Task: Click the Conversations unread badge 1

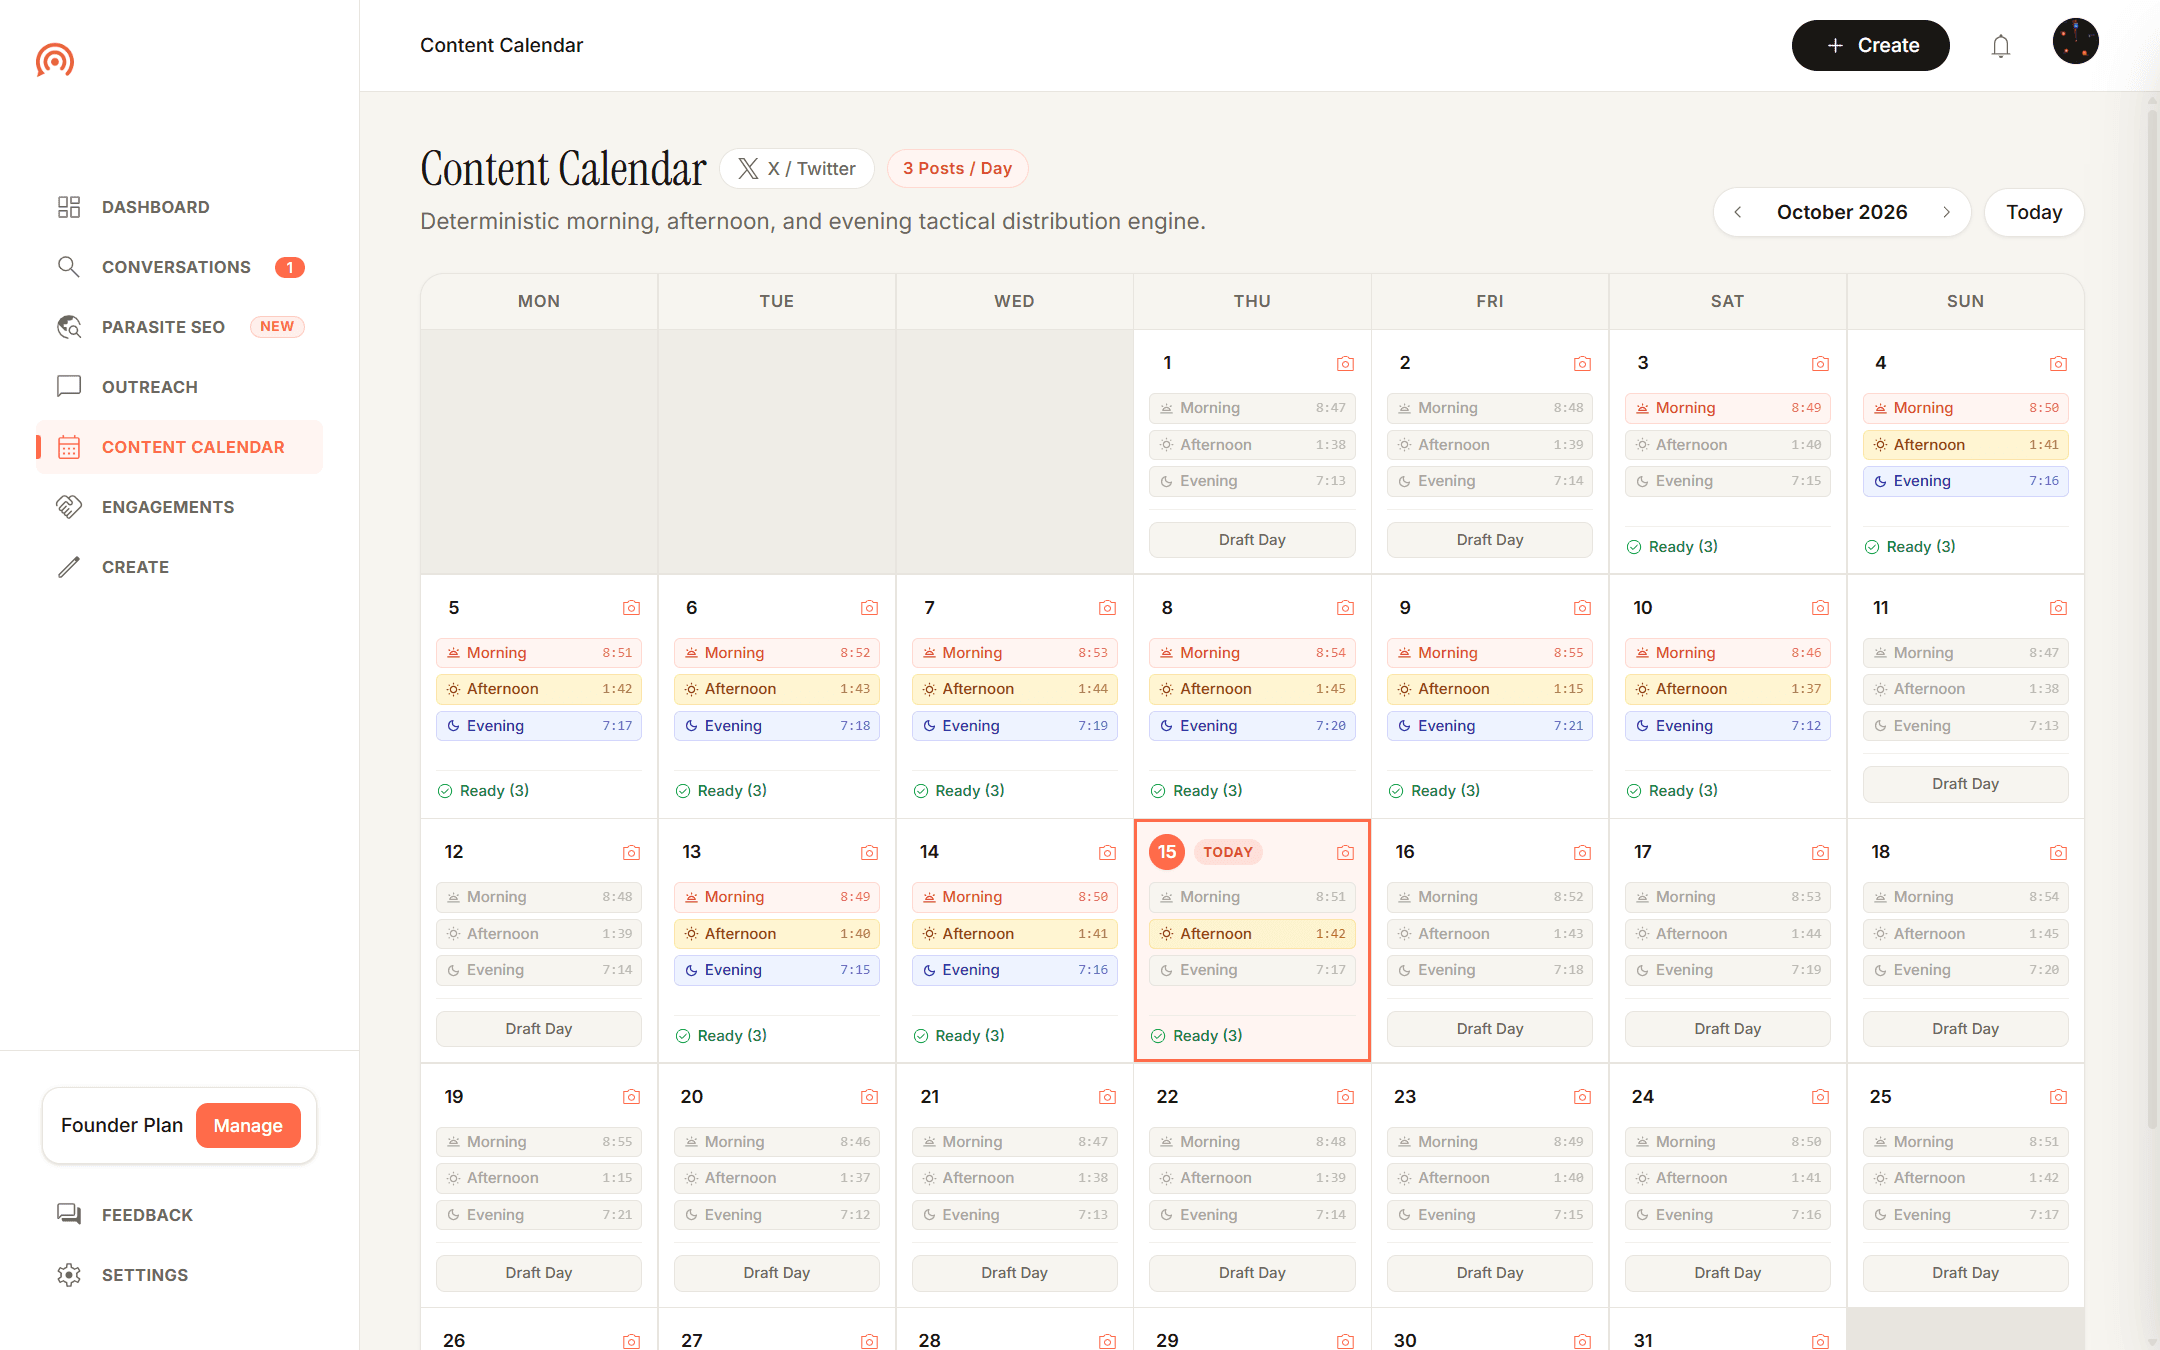Action: point(290,267)
